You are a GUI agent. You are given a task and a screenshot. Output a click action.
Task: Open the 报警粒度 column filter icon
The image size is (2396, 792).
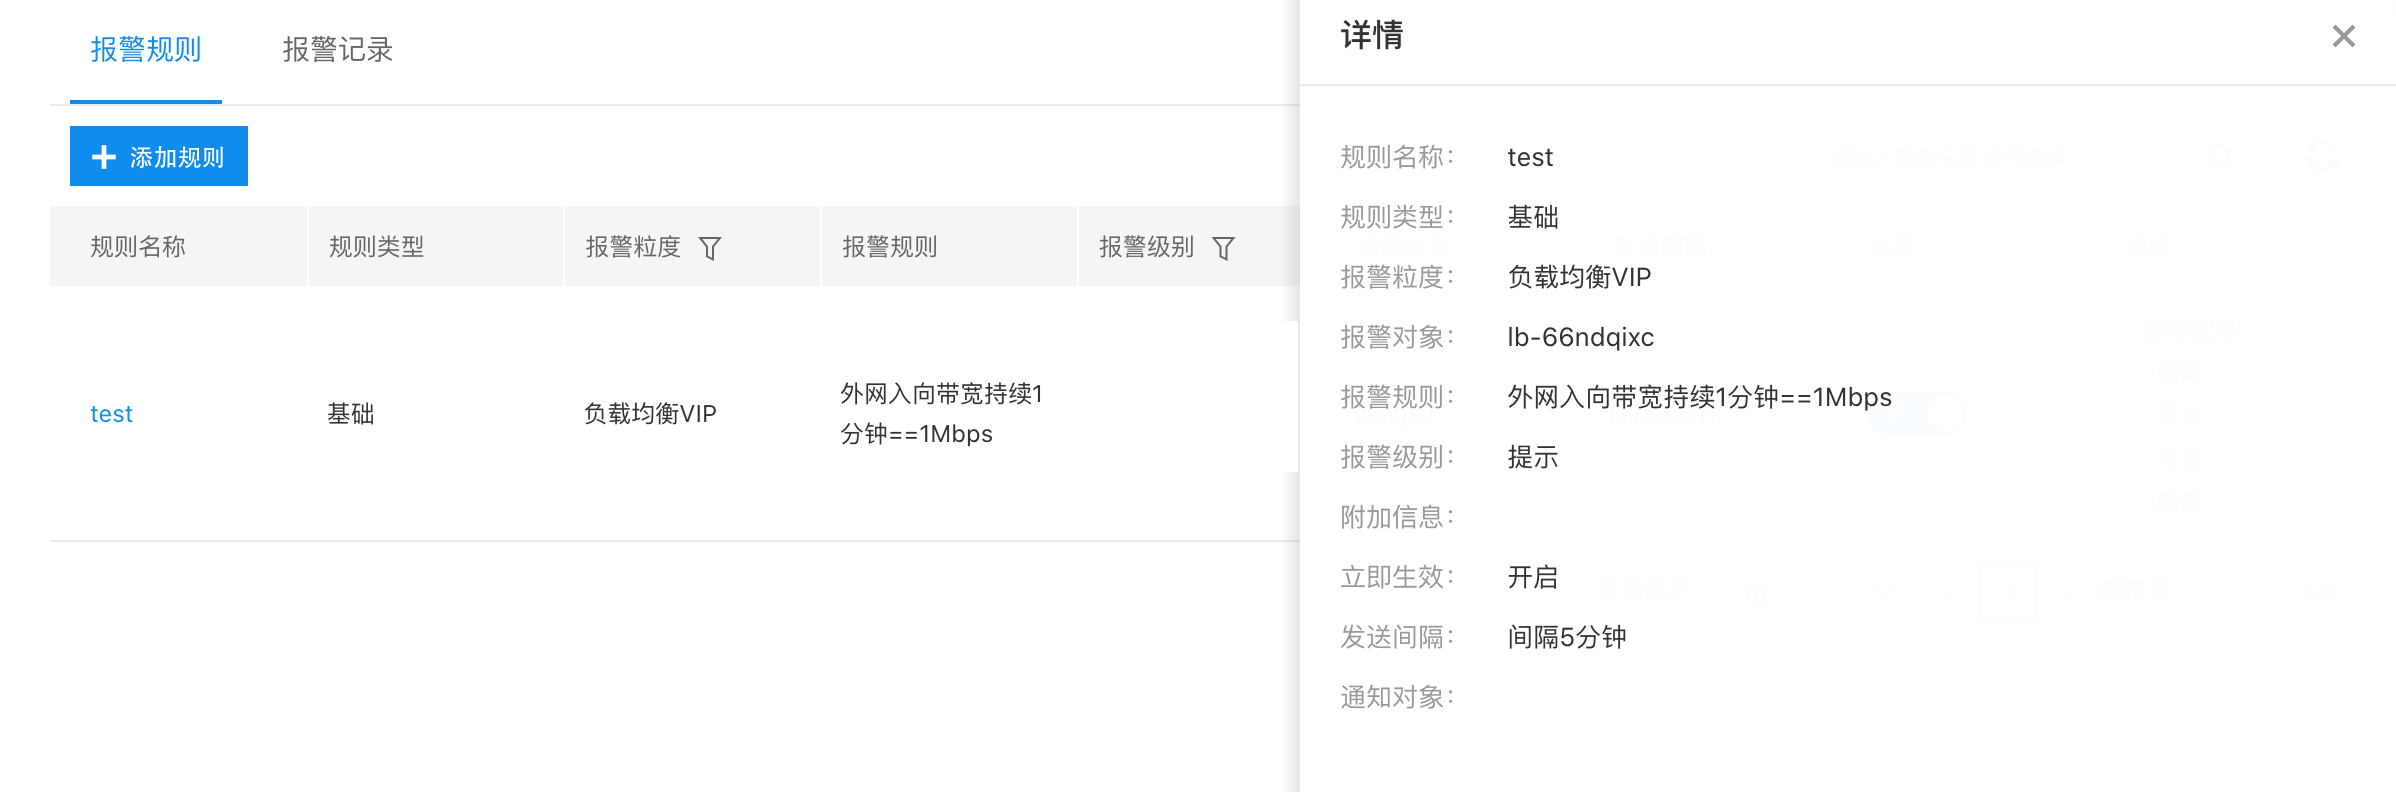tap(710, 248)
